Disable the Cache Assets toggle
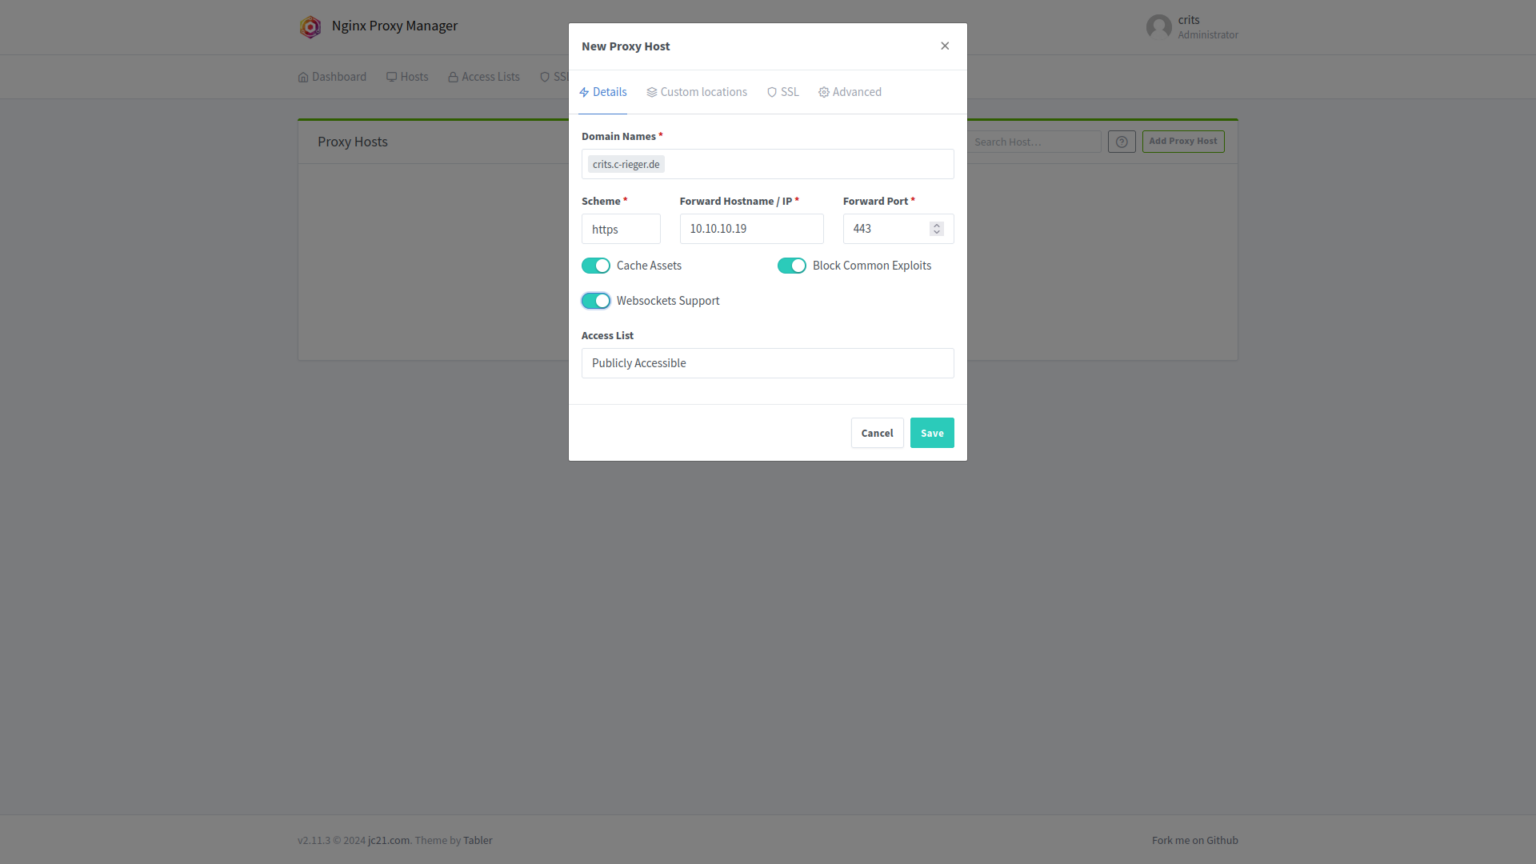This screenshot has height=864, width=1536. pos(595,265)
